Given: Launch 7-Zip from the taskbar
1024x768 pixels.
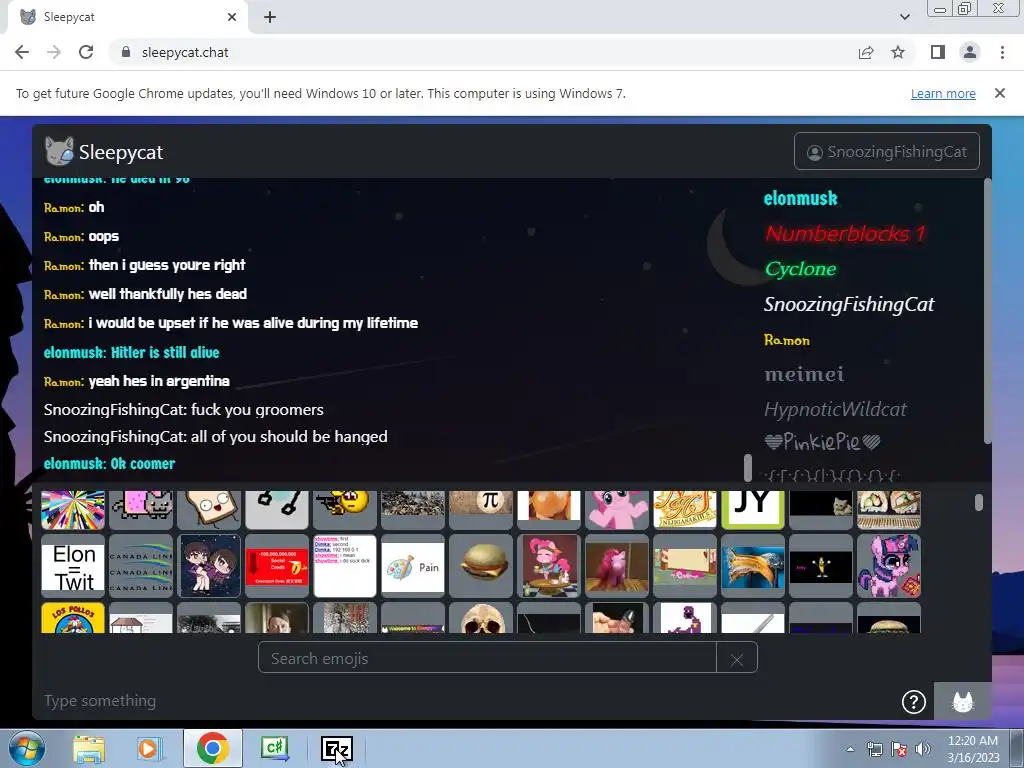Looking at the screenshot, I should [x=337, y=749].
